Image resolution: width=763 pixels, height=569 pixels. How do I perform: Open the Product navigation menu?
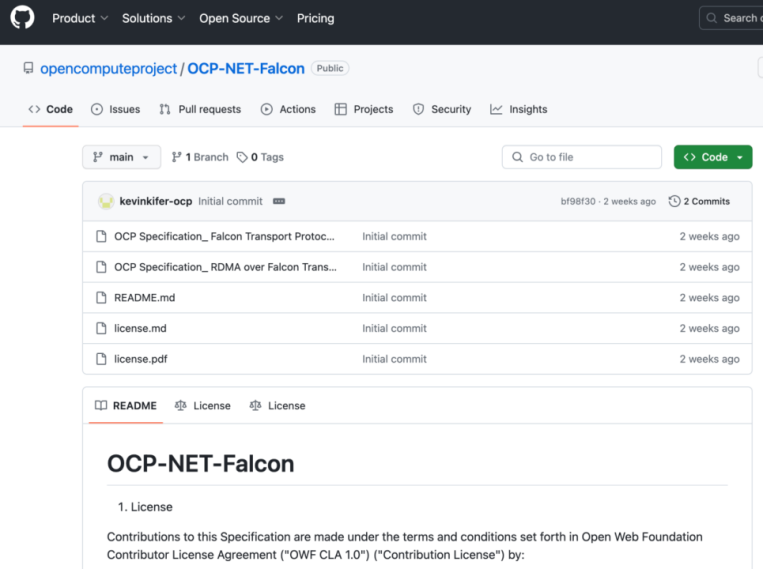tap(80, 18)
